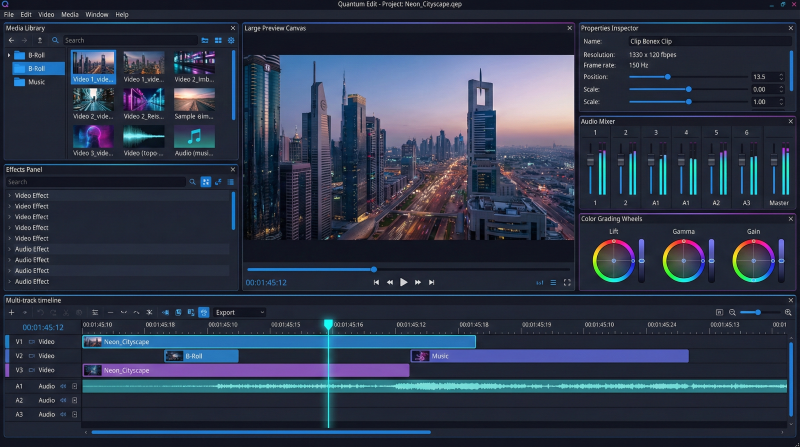Go back in the Media Library
Viewport: 800px width, 447px height.
point(11,40)
